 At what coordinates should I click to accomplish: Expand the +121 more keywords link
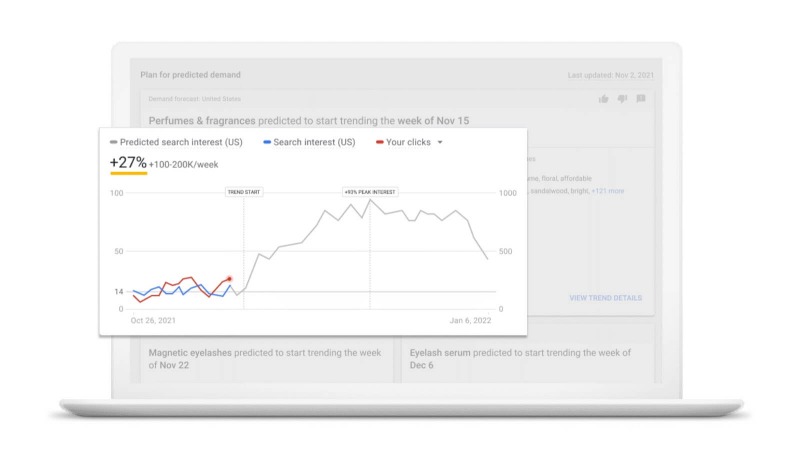608,191
